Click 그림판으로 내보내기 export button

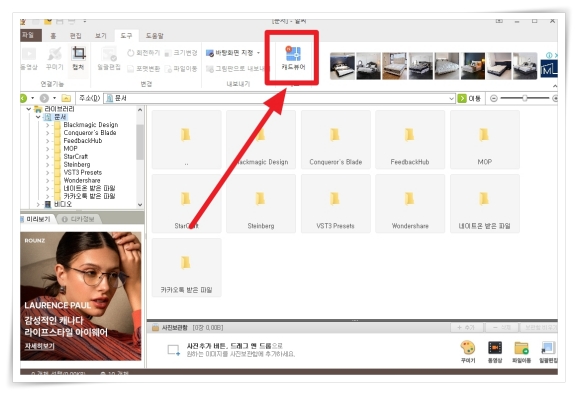click(235, 69)
